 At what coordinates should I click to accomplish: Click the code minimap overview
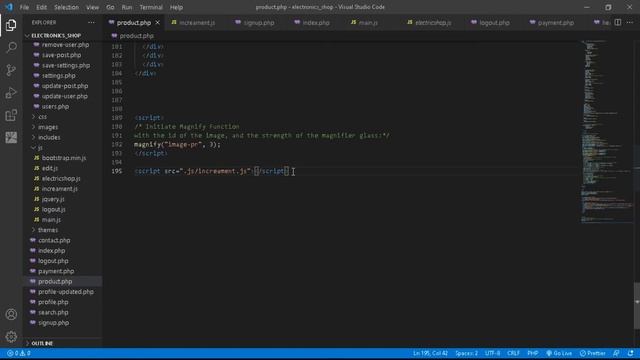[607, 131]
